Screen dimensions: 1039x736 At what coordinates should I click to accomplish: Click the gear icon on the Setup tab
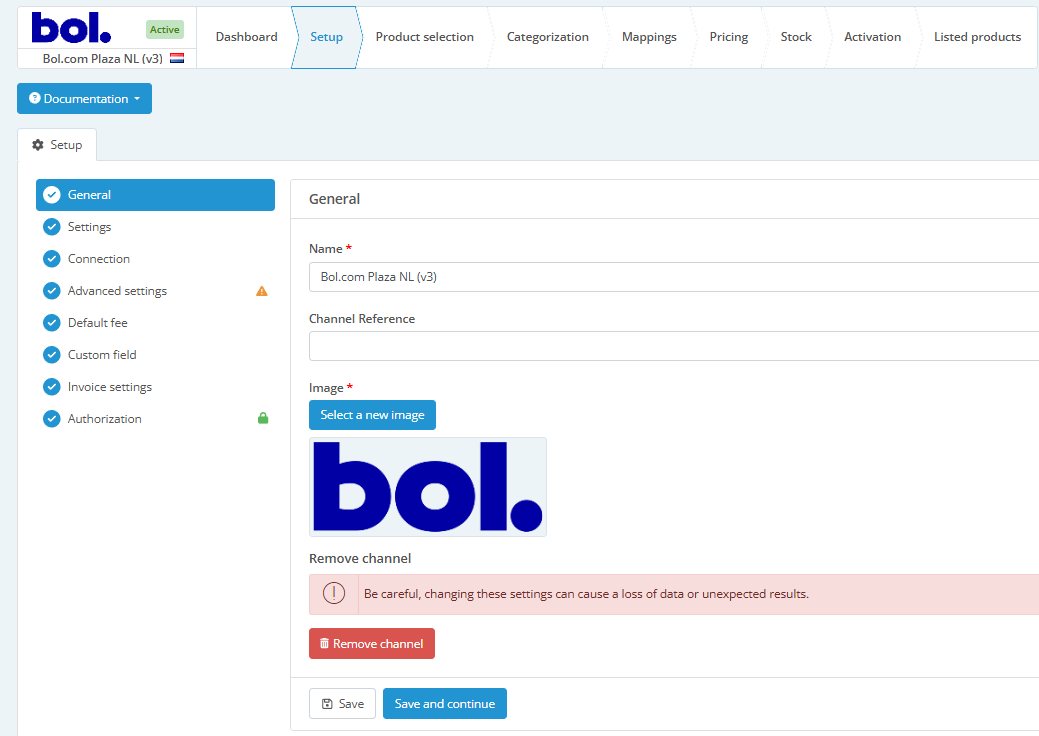(38, 144)
